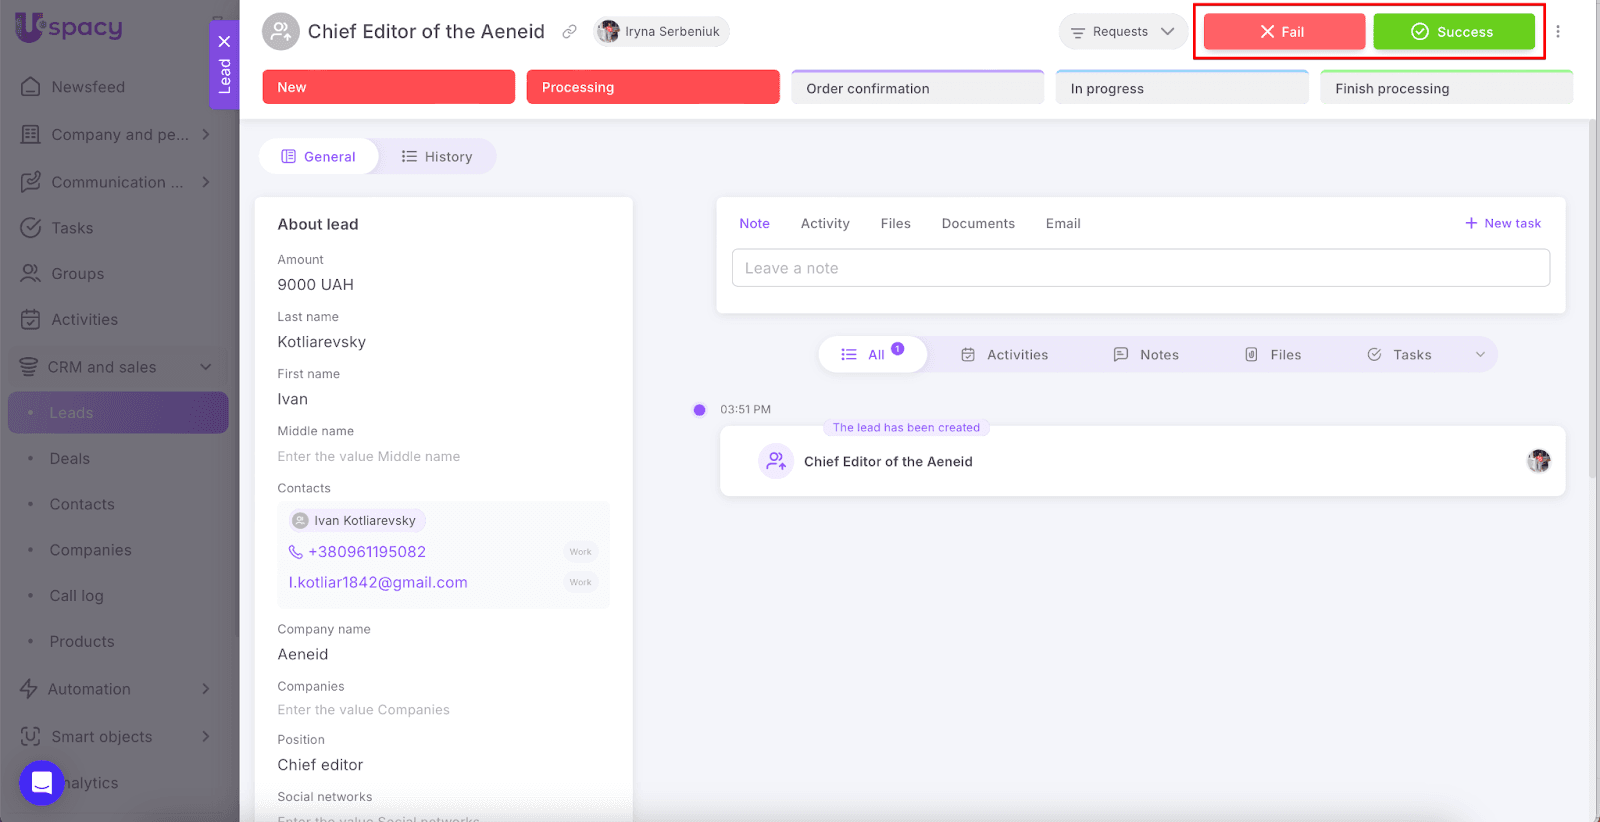Image resolution: width=1600 pixels, height=822 pixels.
Task: Click the user avatar on the lead created entry
Action: click(1538, 461)
